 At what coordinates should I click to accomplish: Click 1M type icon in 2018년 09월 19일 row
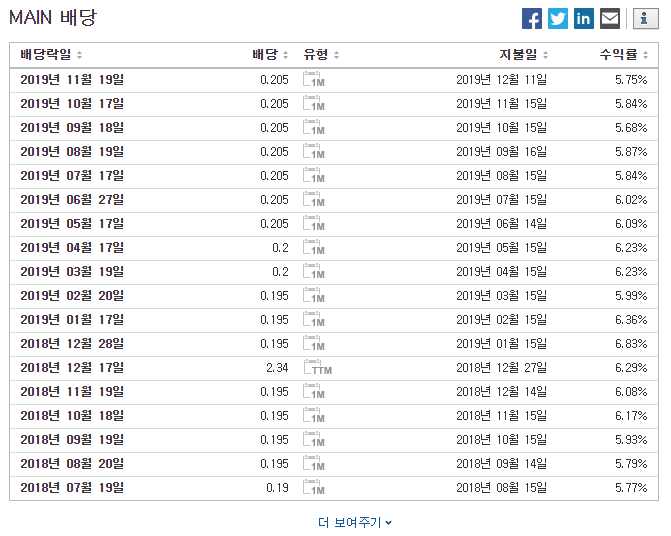[x=314, y=439]
